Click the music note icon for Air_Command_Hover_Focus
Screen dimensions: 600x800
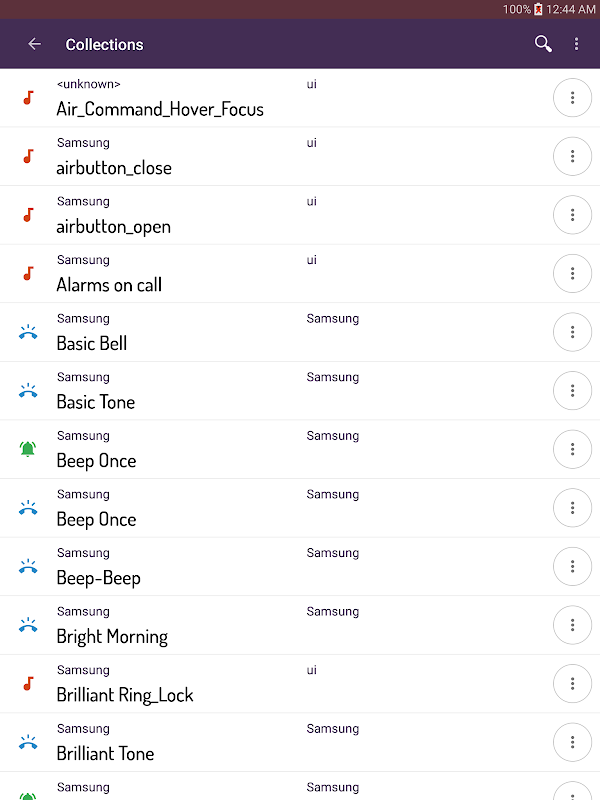(x=28, y=98)
